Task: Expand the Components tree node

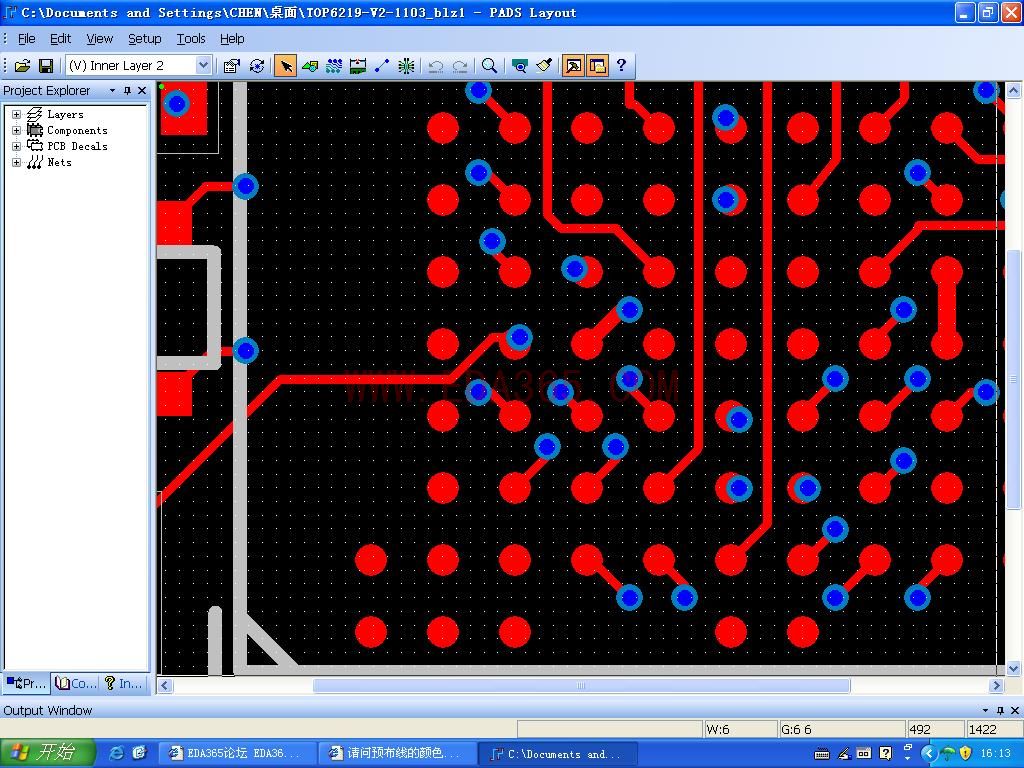Action: pyautogui.click(x=16, y=131)
